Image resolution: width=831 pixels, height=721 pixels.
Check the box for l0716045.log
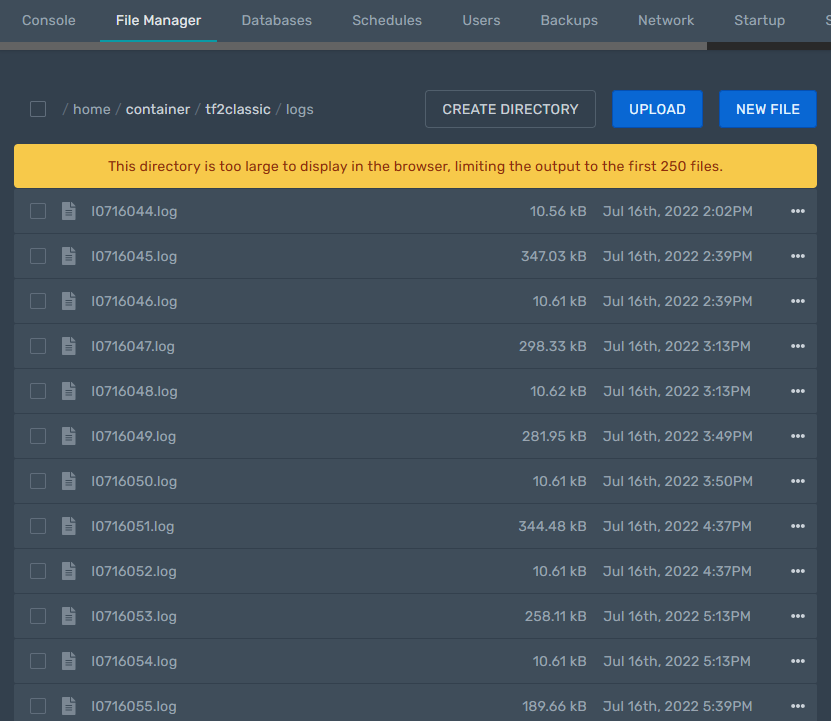click(38, 256)
